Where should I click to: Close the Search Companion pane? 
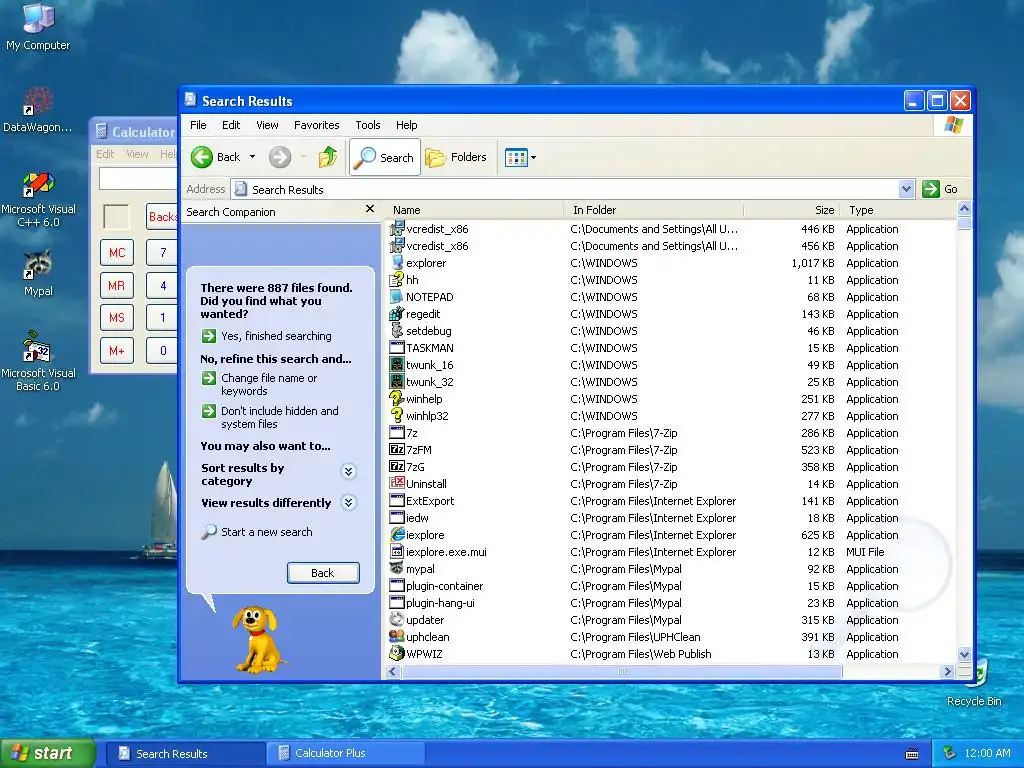370,209
